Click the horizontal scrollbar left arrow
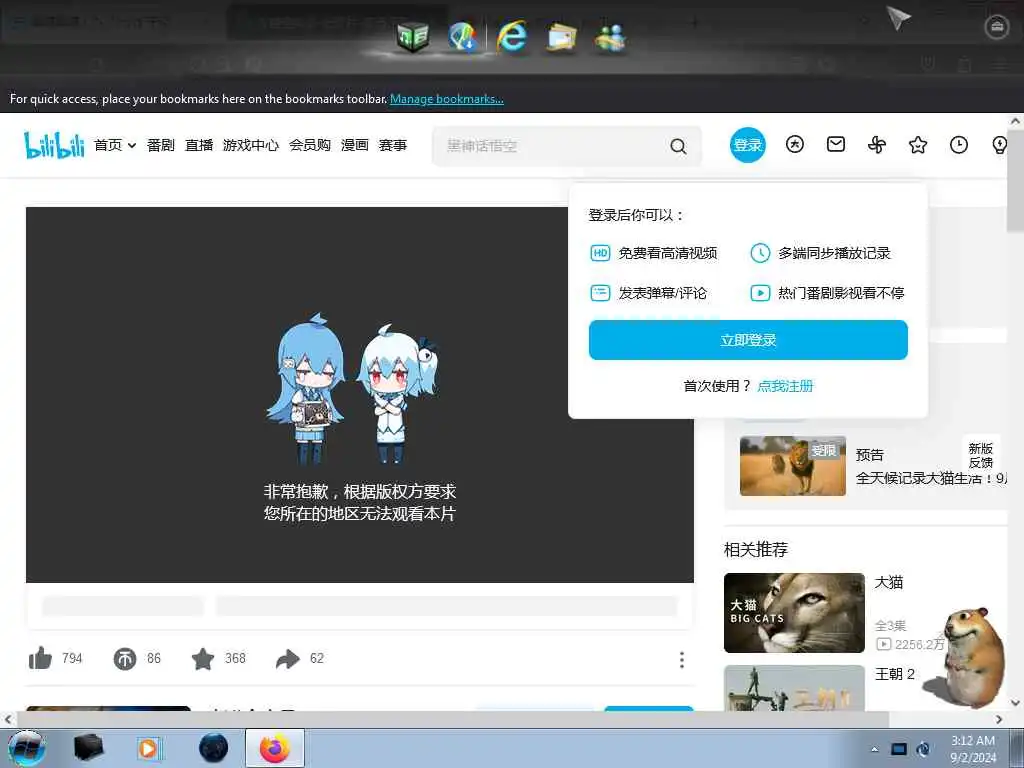This screenshot has width=1024, height=768. tap(7, 719)
